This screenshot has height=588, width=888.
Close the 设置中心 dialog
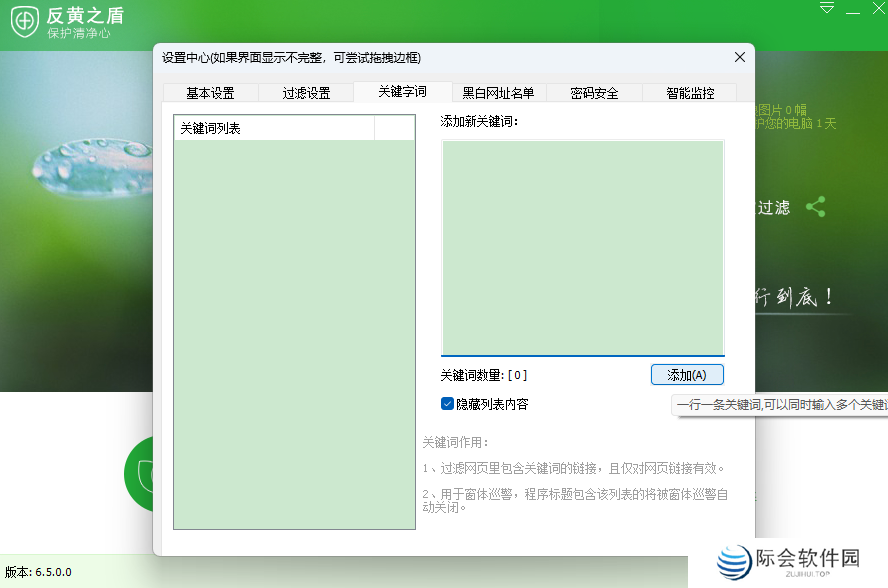point(739,57)
